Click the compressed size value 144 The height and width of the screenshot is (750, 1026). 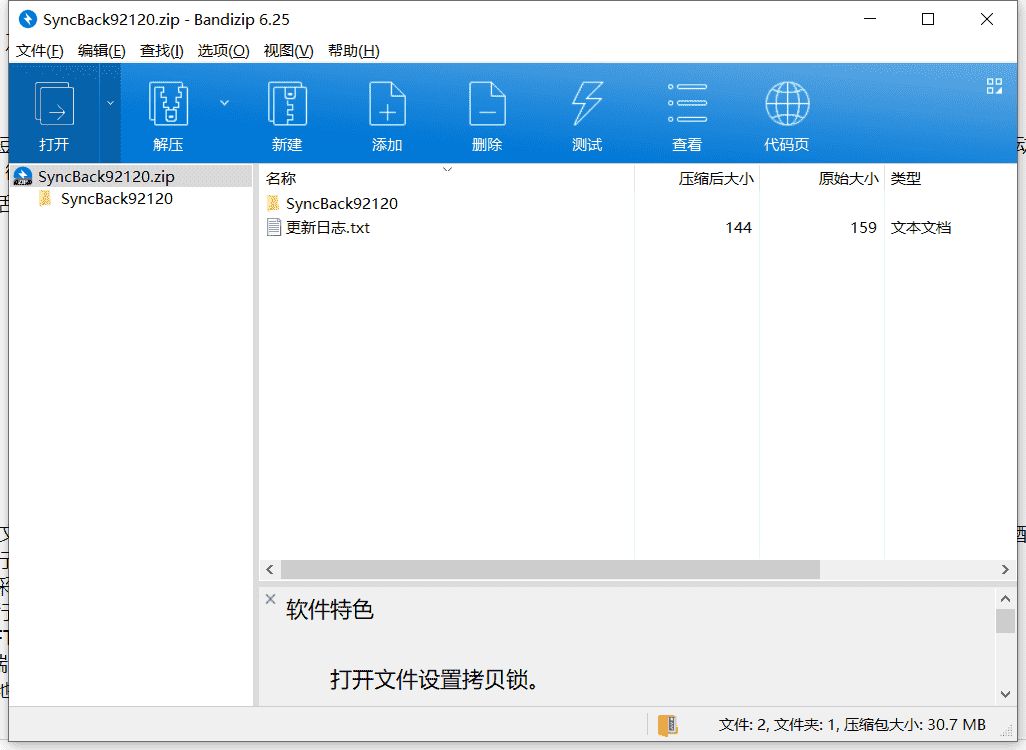pos(738,228)
